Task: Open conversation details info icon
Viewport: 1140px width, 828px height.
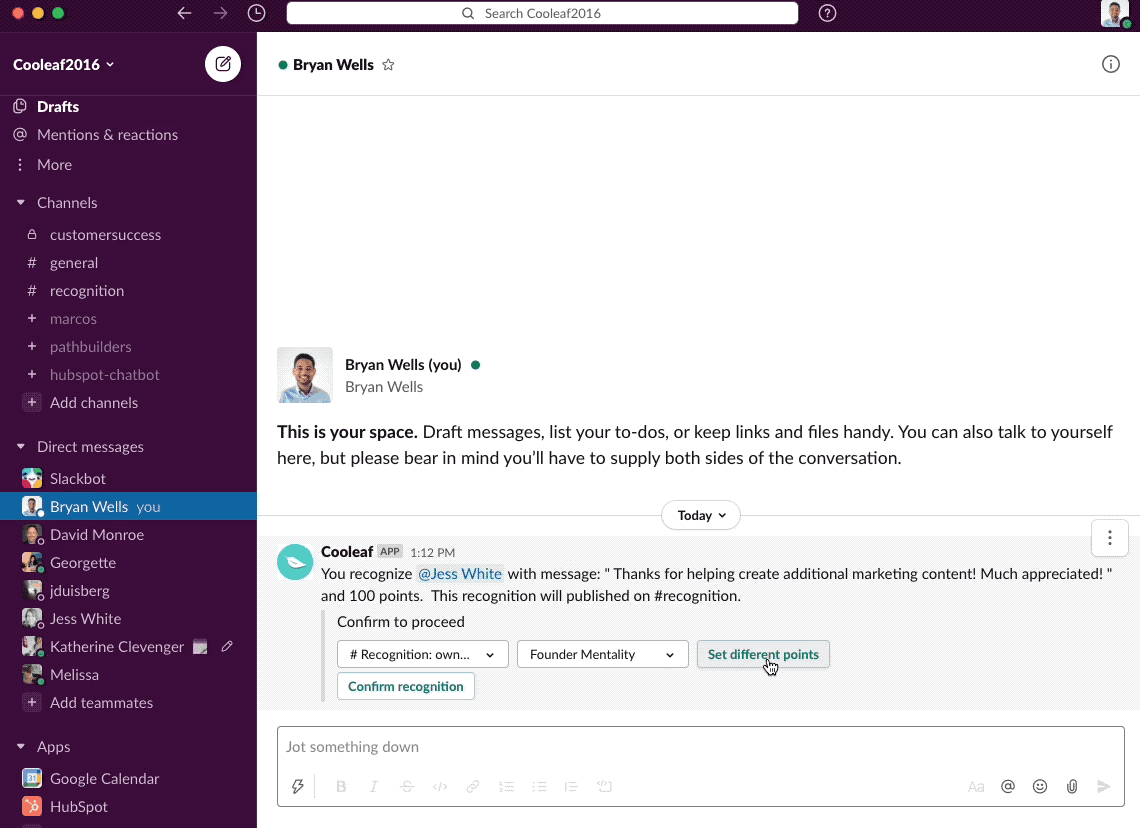Action: 1110,65
